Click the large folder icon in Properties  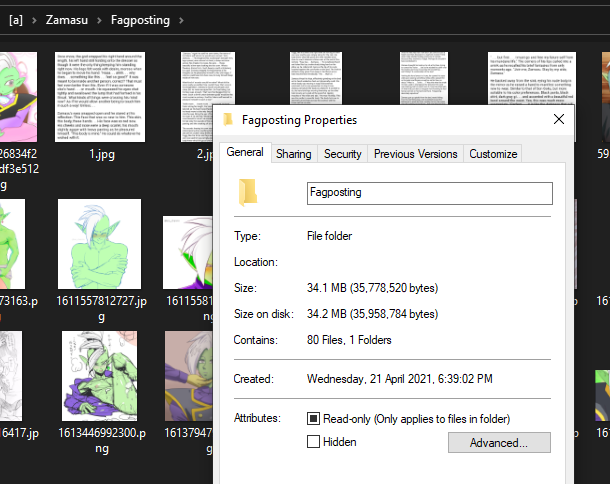click(x=247, y=192)
